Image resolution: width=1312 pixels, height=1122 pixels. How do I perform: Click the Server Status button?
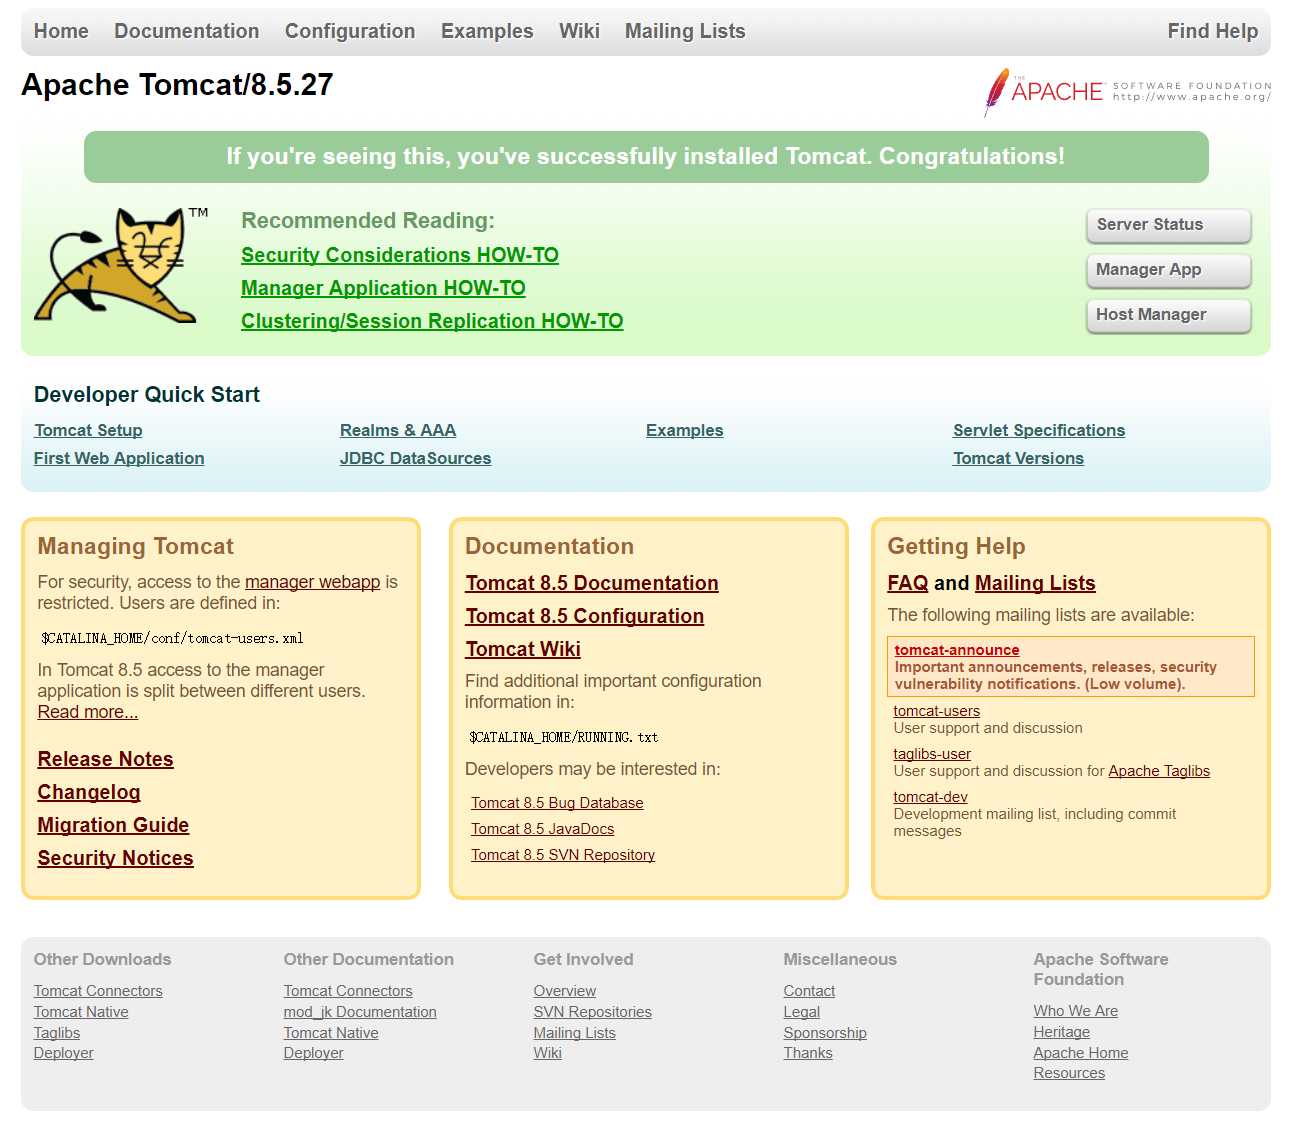click(x=1168, y=225)
